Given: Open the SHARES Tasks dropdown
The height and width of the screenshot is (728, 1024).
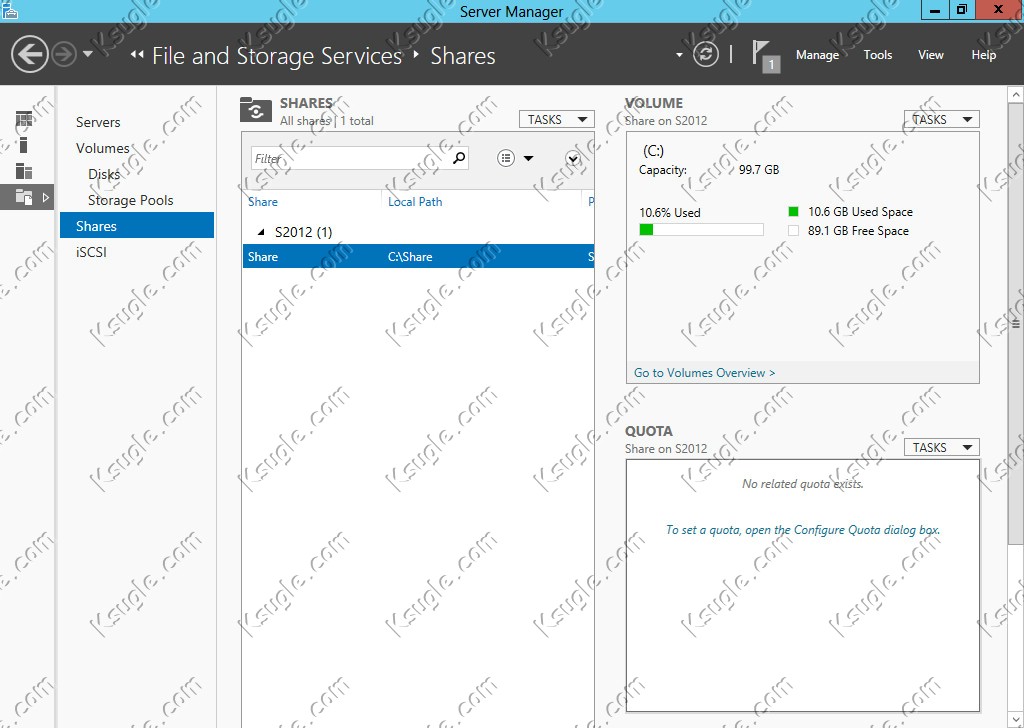Looking at the screenshot, I should pyautogui.click(x=557, y=119).
